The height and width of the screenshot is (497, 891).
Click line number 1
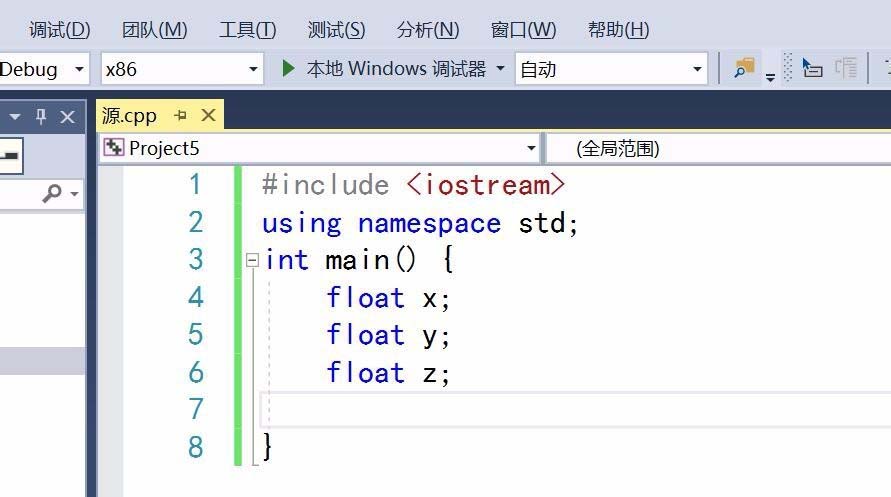click(x=195, y=184)
